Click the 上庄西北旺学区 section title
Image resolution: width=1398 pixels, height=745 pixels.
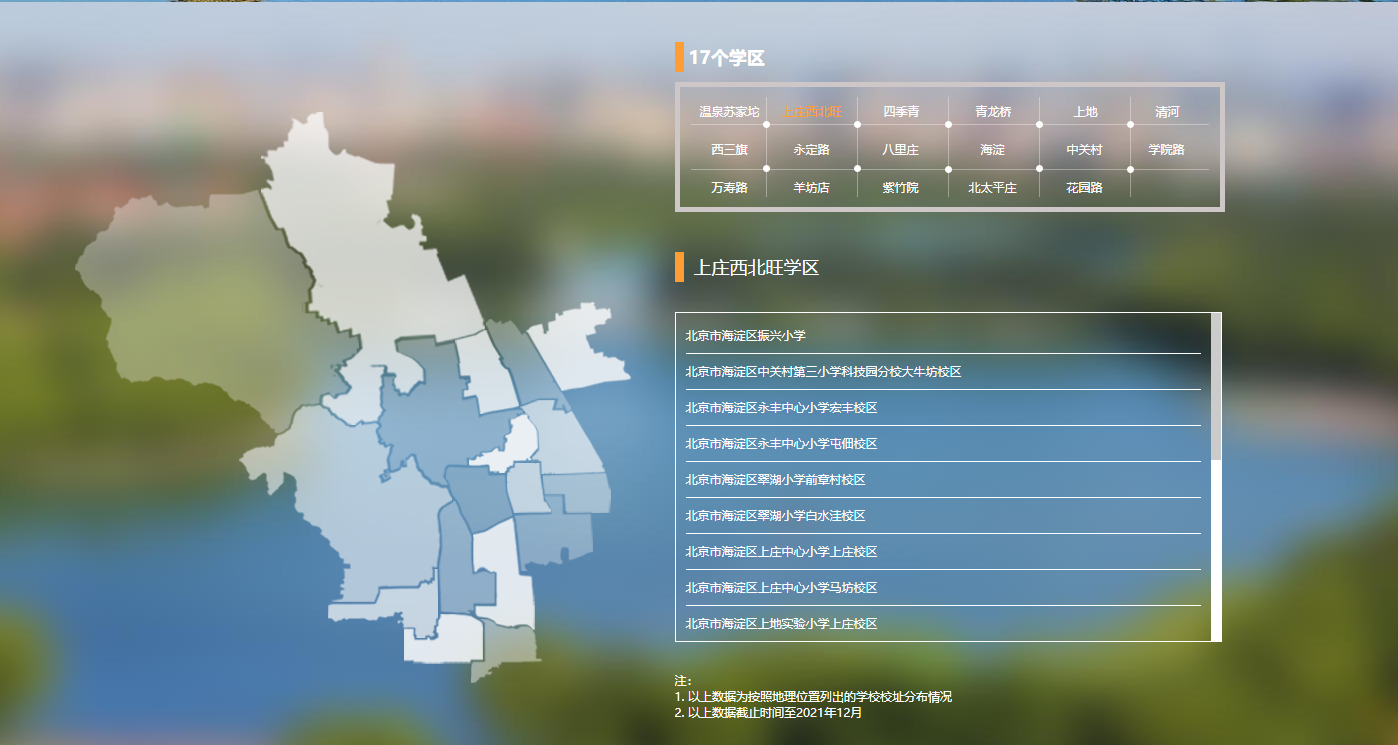756,268
